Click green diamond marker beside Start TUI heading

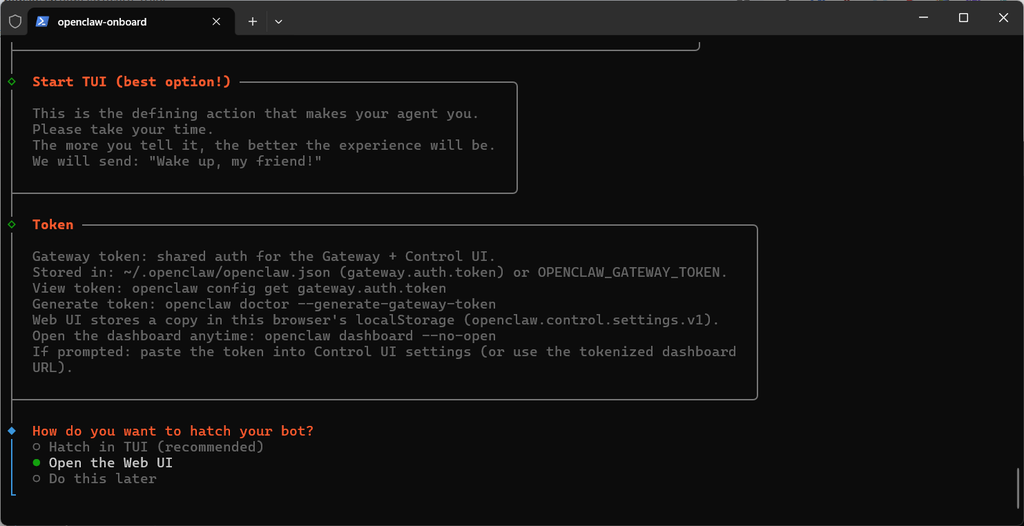(11, 82)
